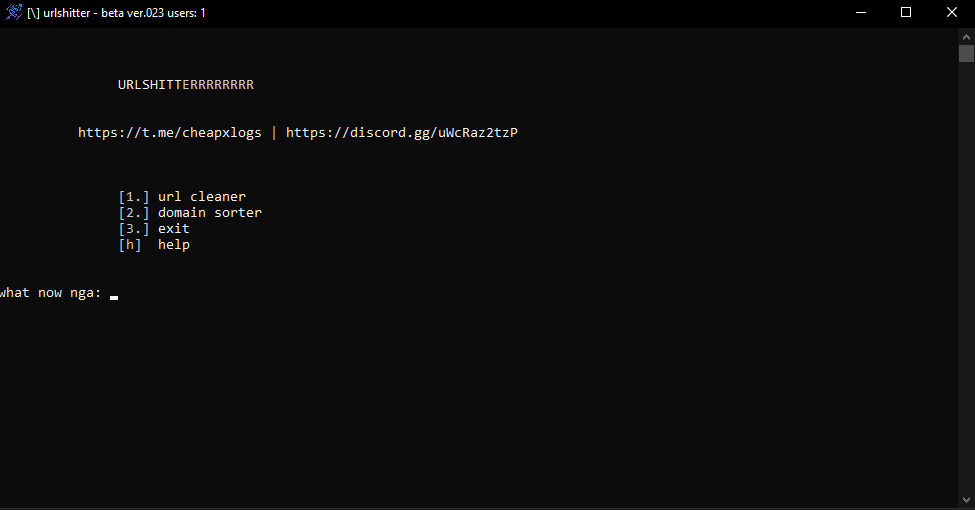Image resolution: width=975 pixels, height=510 pixels.
Task: Open the t.me/cheapxlogs Telegram link
Action: tap(170, 132)
